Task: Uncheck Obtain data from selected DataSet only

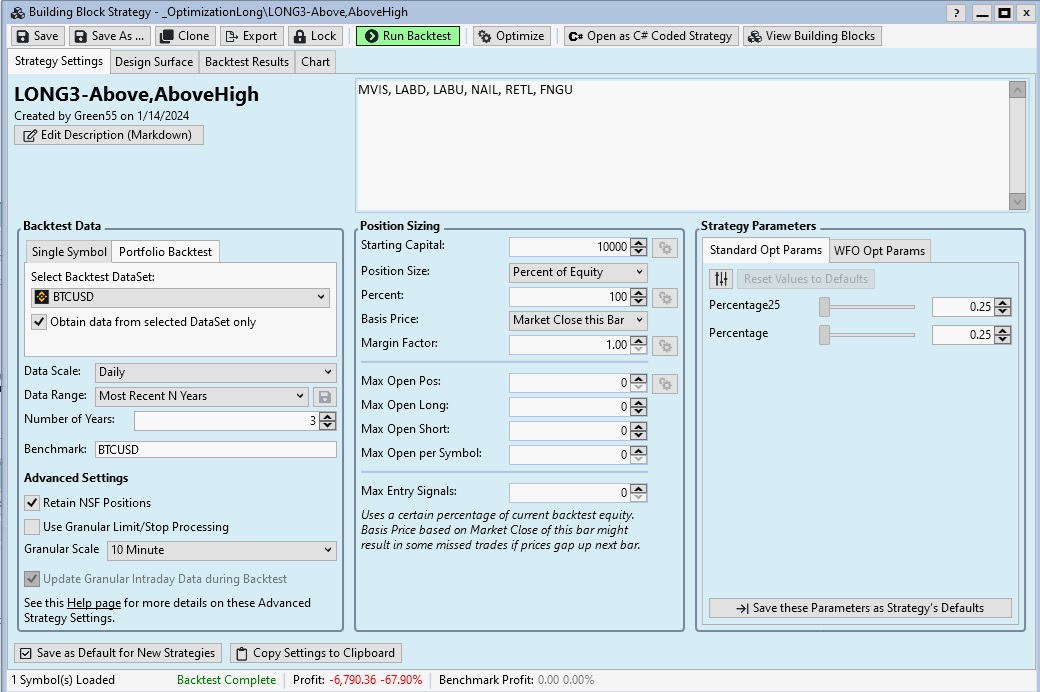Action: 39,322
